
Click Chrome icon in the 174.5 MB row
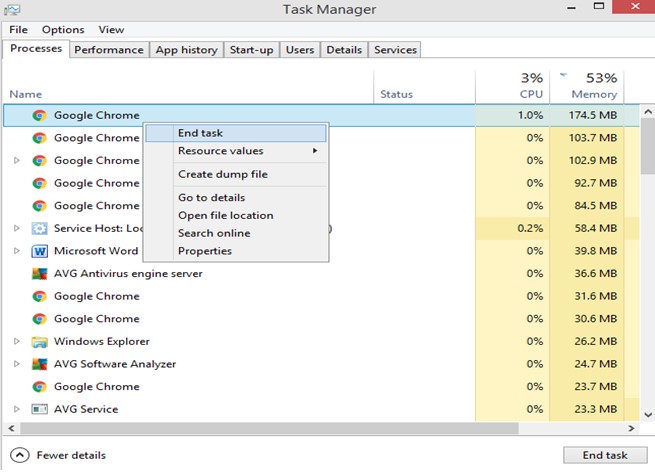[39, 115]
